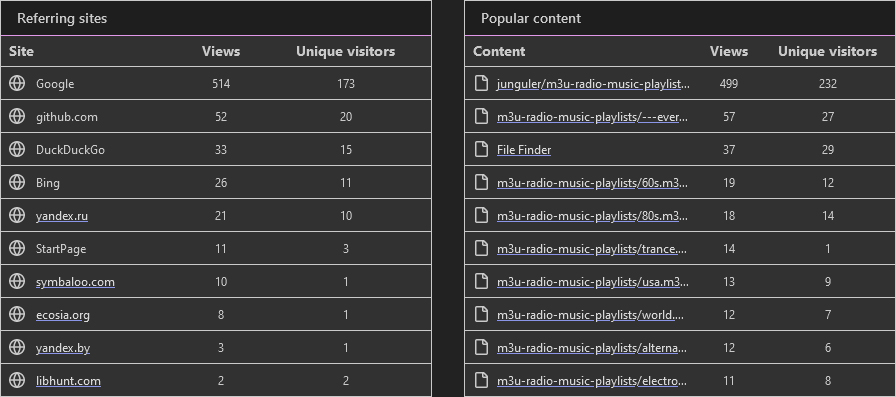Open the 80s.m3u playlist link
This screenshot has width=896, height=397.
593,216
